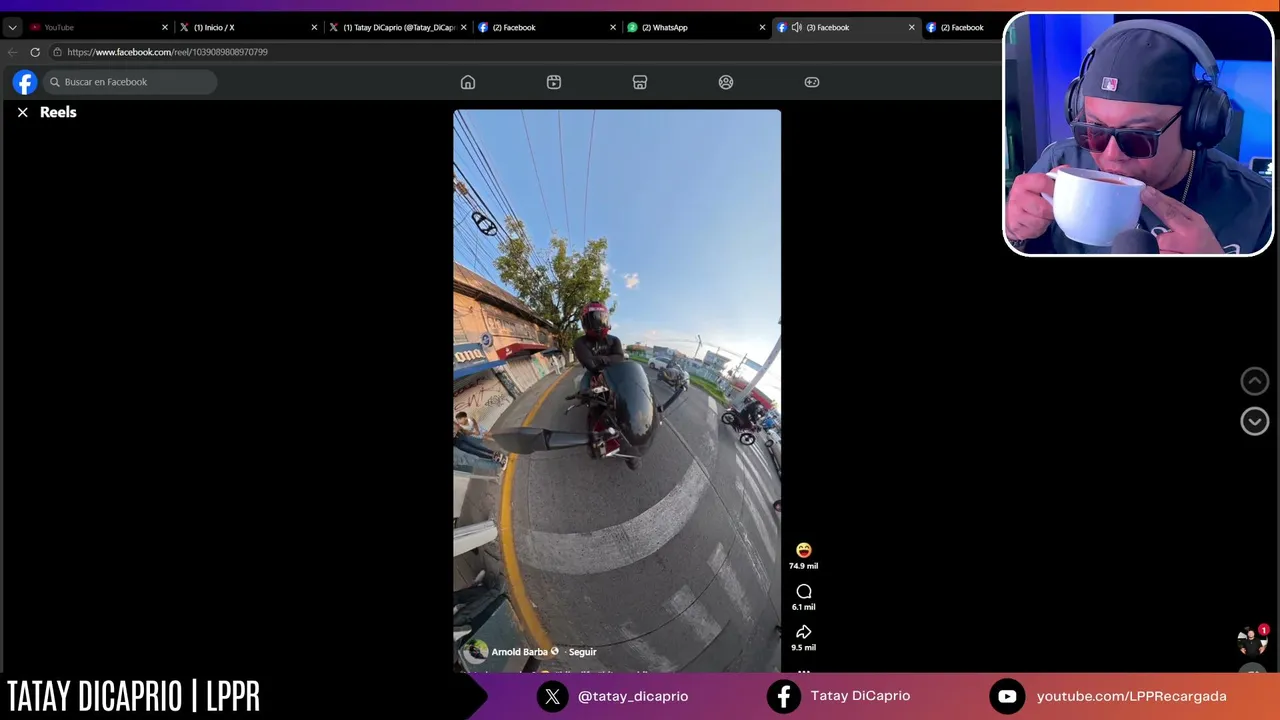Close the Tatay DiCaprio X profile tab
The image size is (1280, 720).
coord(464,27)
